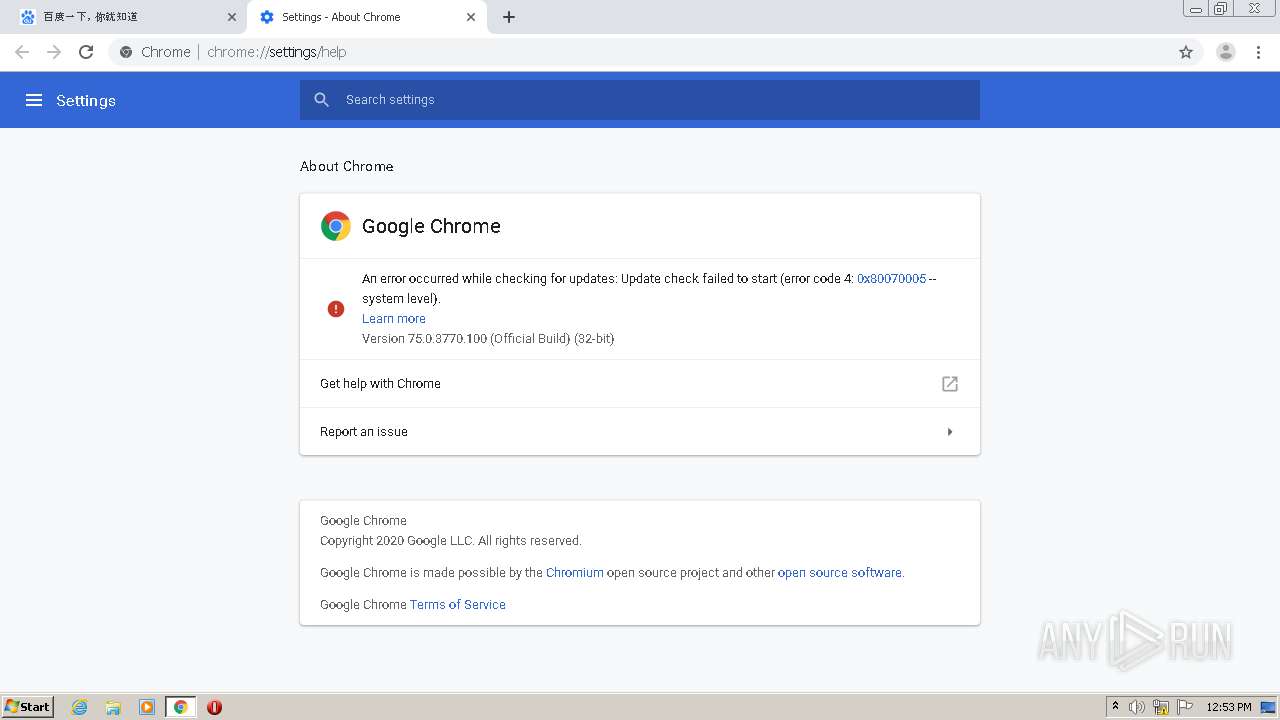
Task: Click the About Chrome heading
Action: click(347, 166)
